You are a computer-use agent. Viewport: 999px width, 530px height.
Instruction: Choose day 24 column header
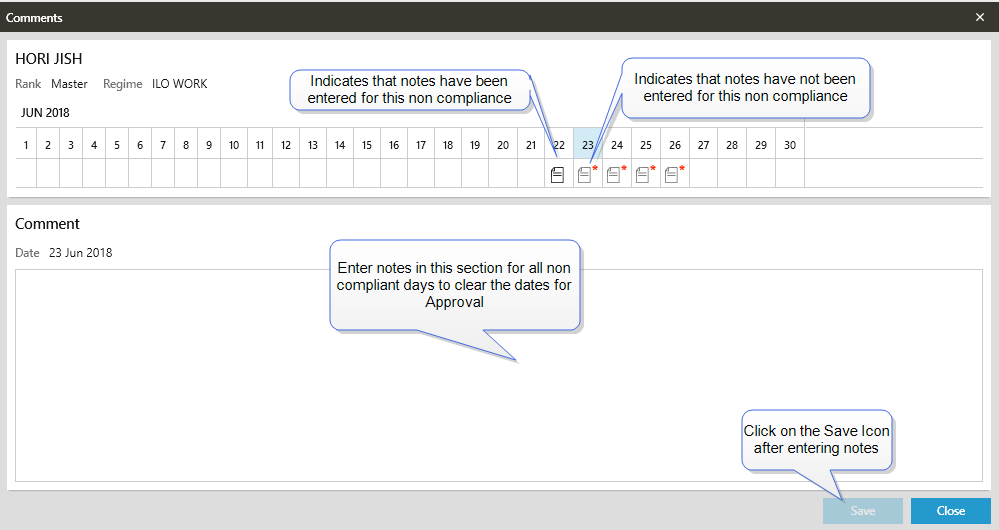click(x=617, y=145)
